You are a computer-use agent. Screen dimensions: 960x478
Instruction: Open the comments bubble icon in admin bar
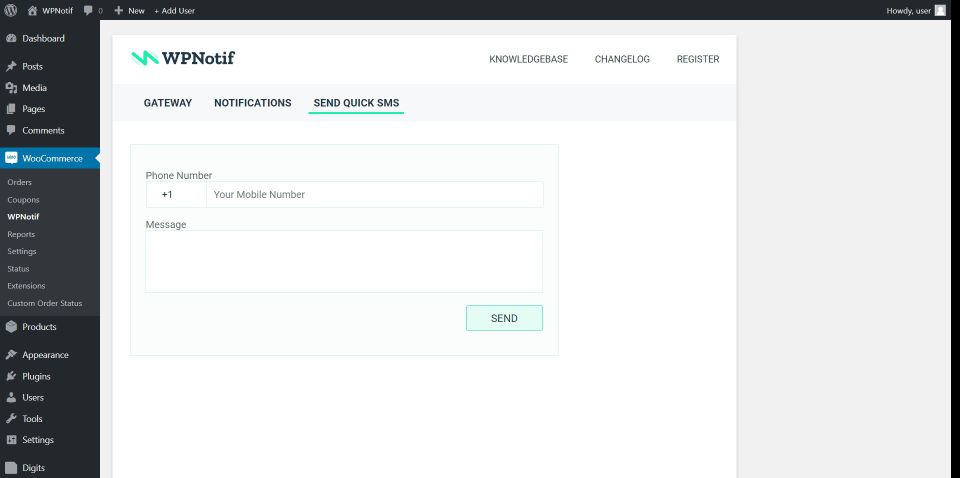coord(89,10)
